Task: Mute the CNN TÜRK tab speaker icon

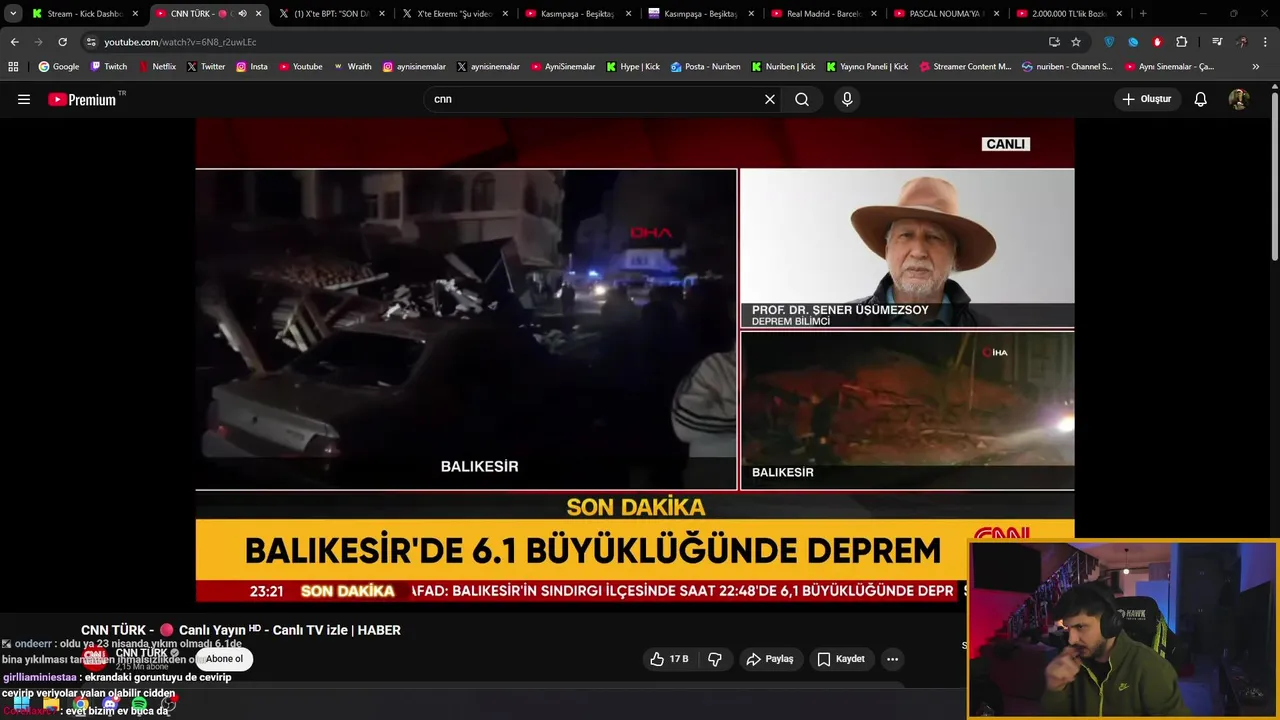Action: [242, 14]
